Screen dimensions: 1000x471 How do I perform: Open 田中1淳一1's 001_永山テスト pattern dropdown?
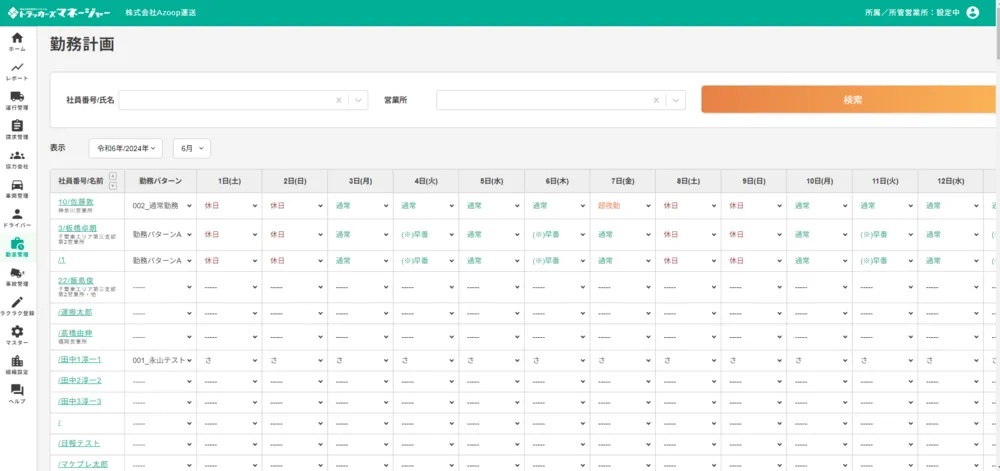click(x=161, y=360)
